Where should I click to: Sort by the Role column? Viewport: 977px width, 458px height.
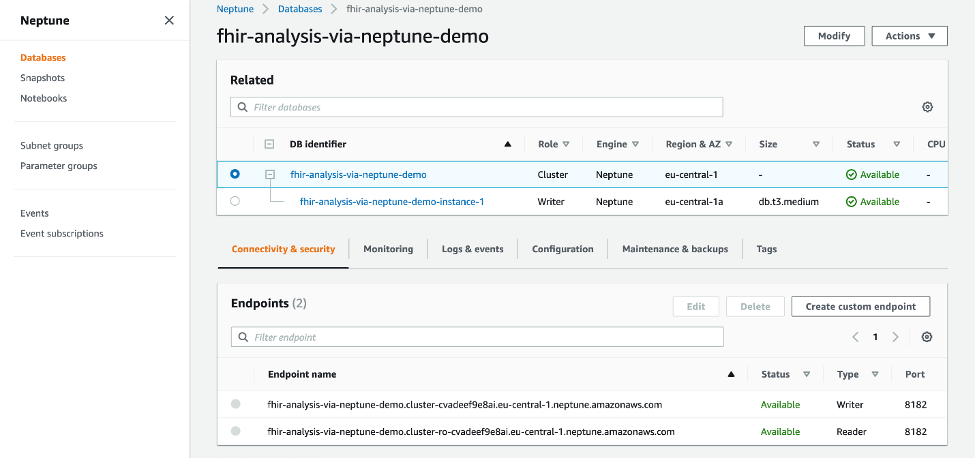pyautogui.click(x=566, y=145)
